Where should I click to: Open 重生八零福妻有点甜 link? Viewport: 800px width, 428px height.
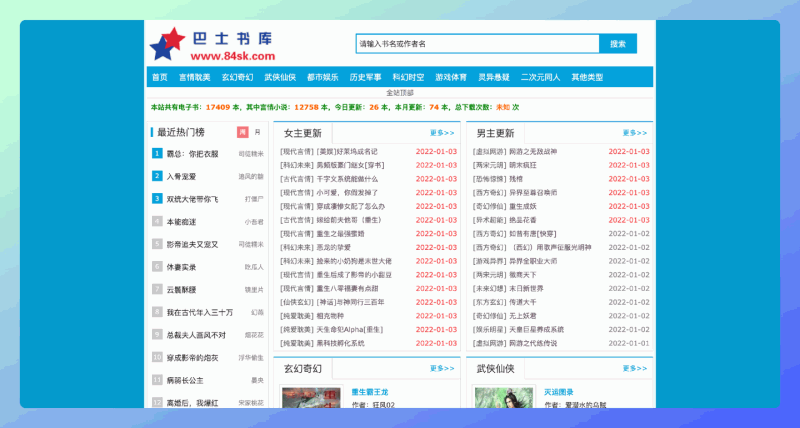click(347, 288)
